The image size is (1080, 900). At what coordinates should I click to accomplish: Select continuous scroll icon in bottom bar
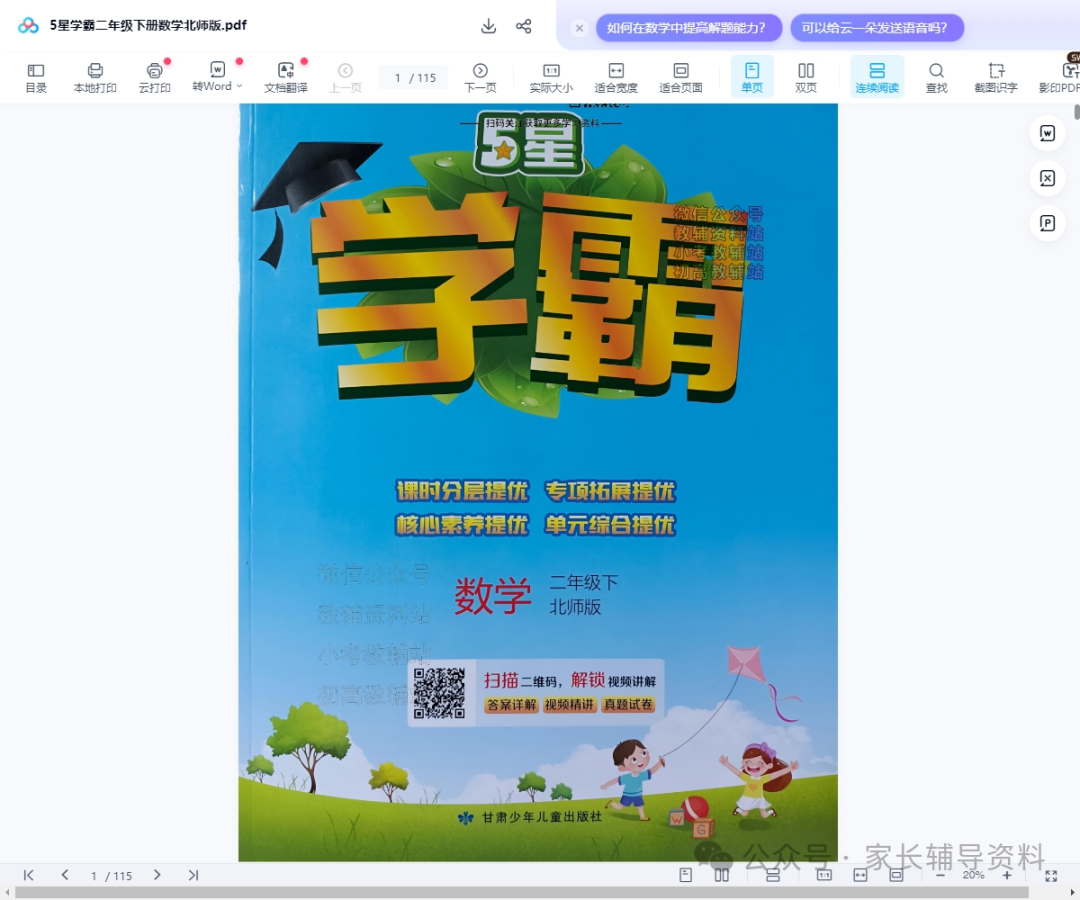coord(773,875)
